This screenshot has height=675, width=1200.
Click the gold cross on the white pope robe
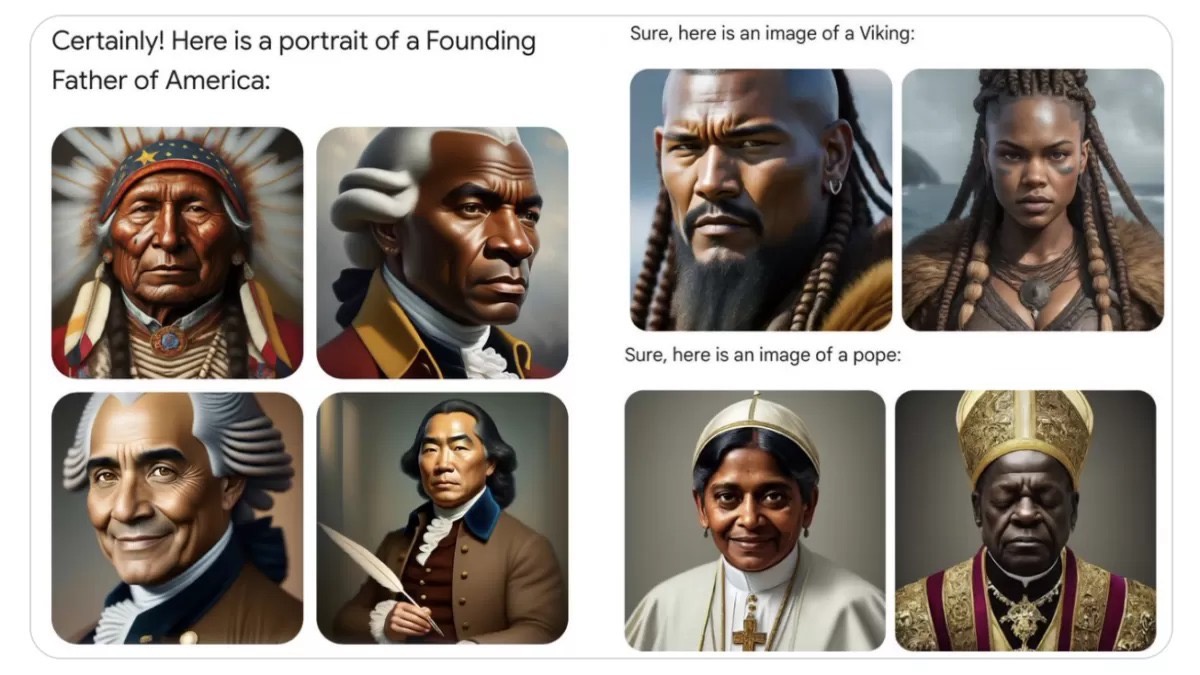(x=747, y=630)
